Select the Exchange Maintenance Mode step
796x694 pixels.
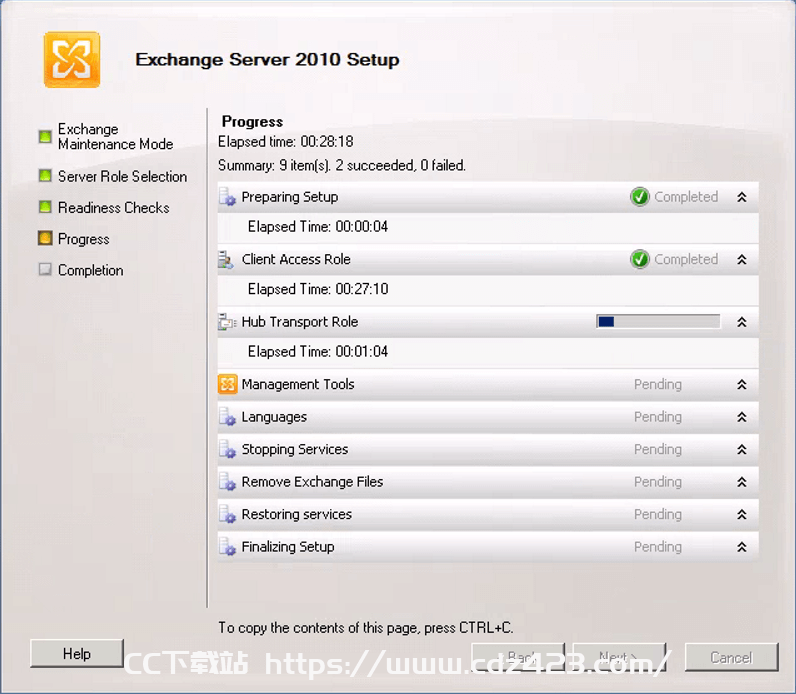(x=115, y=137)
